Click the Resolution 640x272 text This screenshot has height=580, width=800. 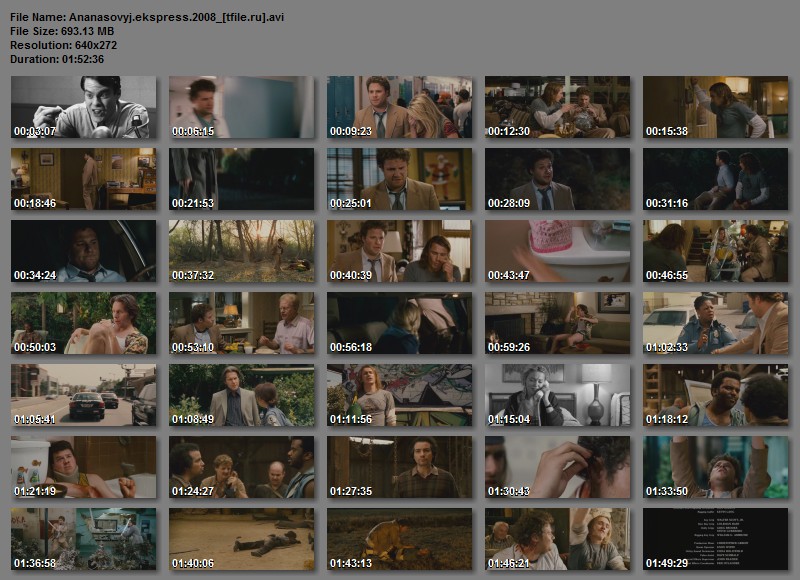64,45
